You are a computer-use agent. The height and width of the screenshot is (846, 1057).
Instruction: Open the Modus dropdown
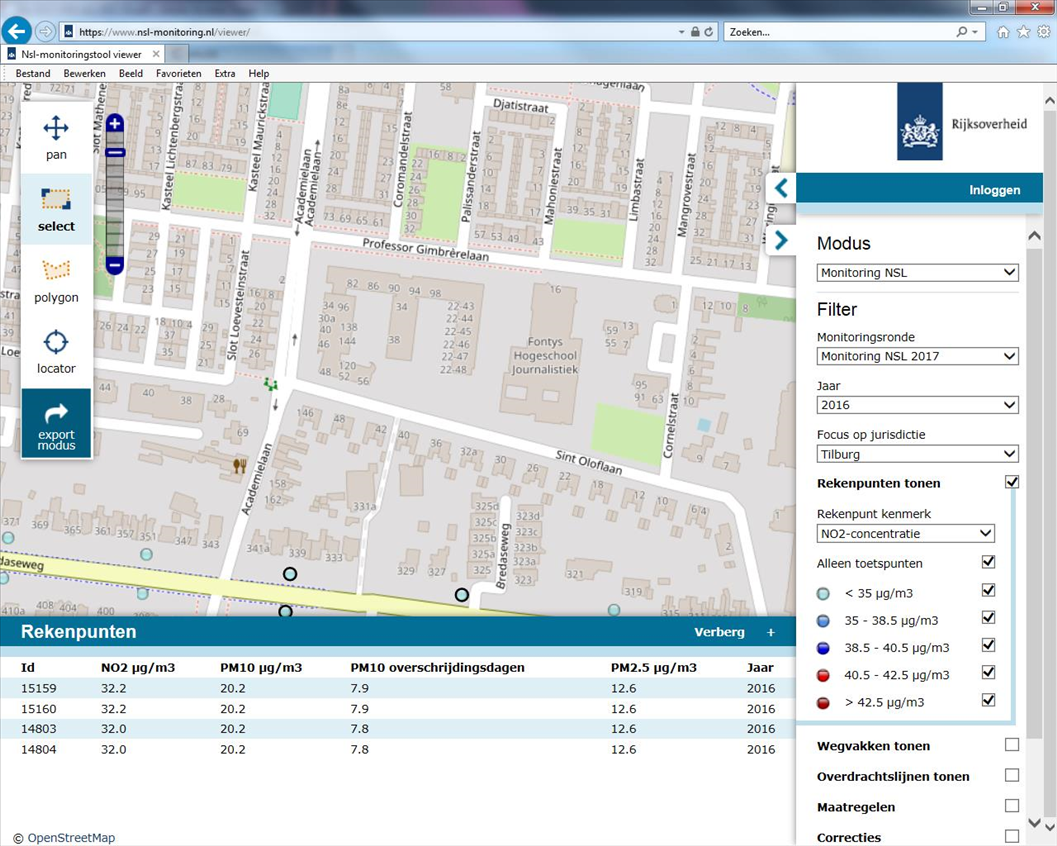coord(917,273)
